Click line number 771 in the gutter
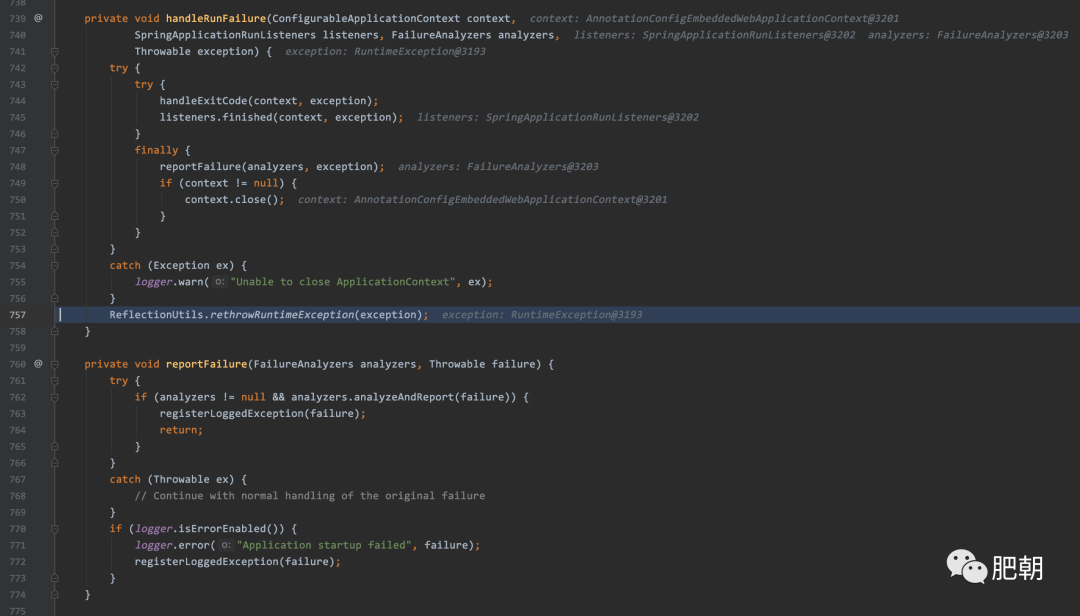The height and width of the screenshot is (616, 1080). [x=18, y=545]
